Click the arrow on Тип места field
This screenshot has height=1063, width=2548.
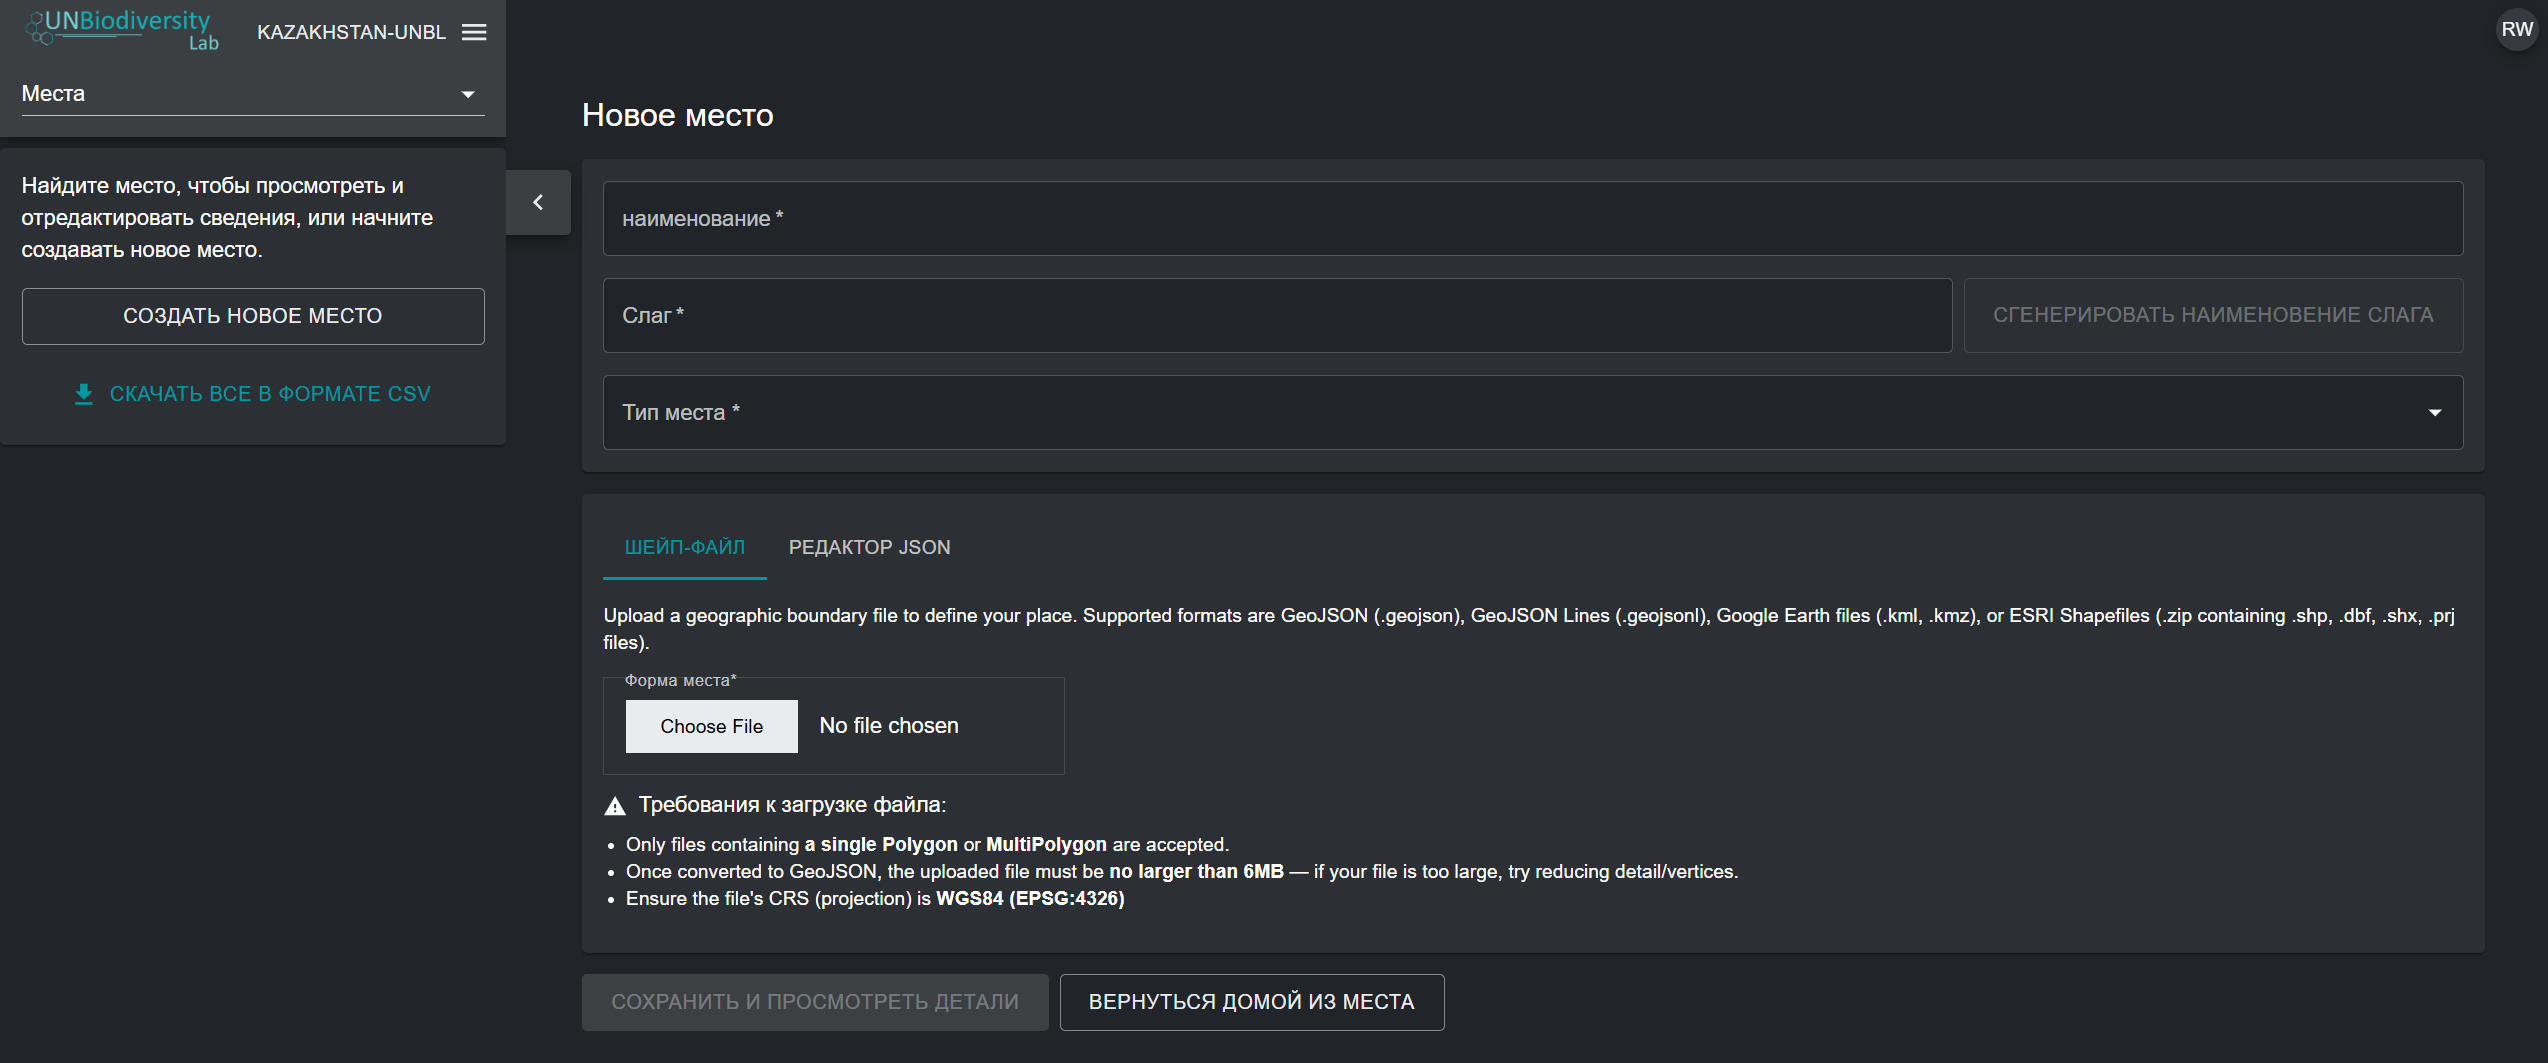click(2435, 413)
